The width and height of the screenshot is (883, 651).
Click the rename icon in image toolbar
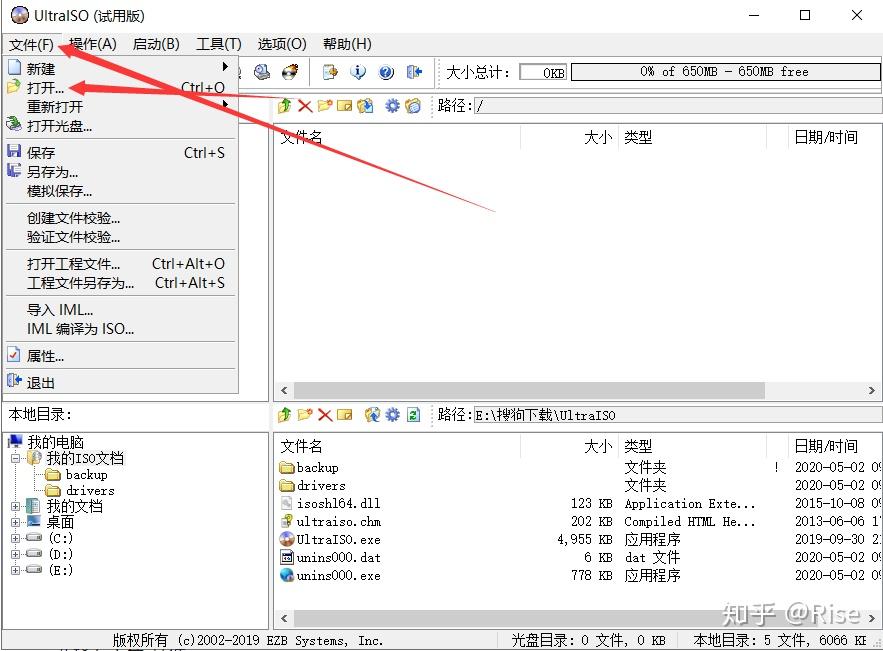point(344,105)
